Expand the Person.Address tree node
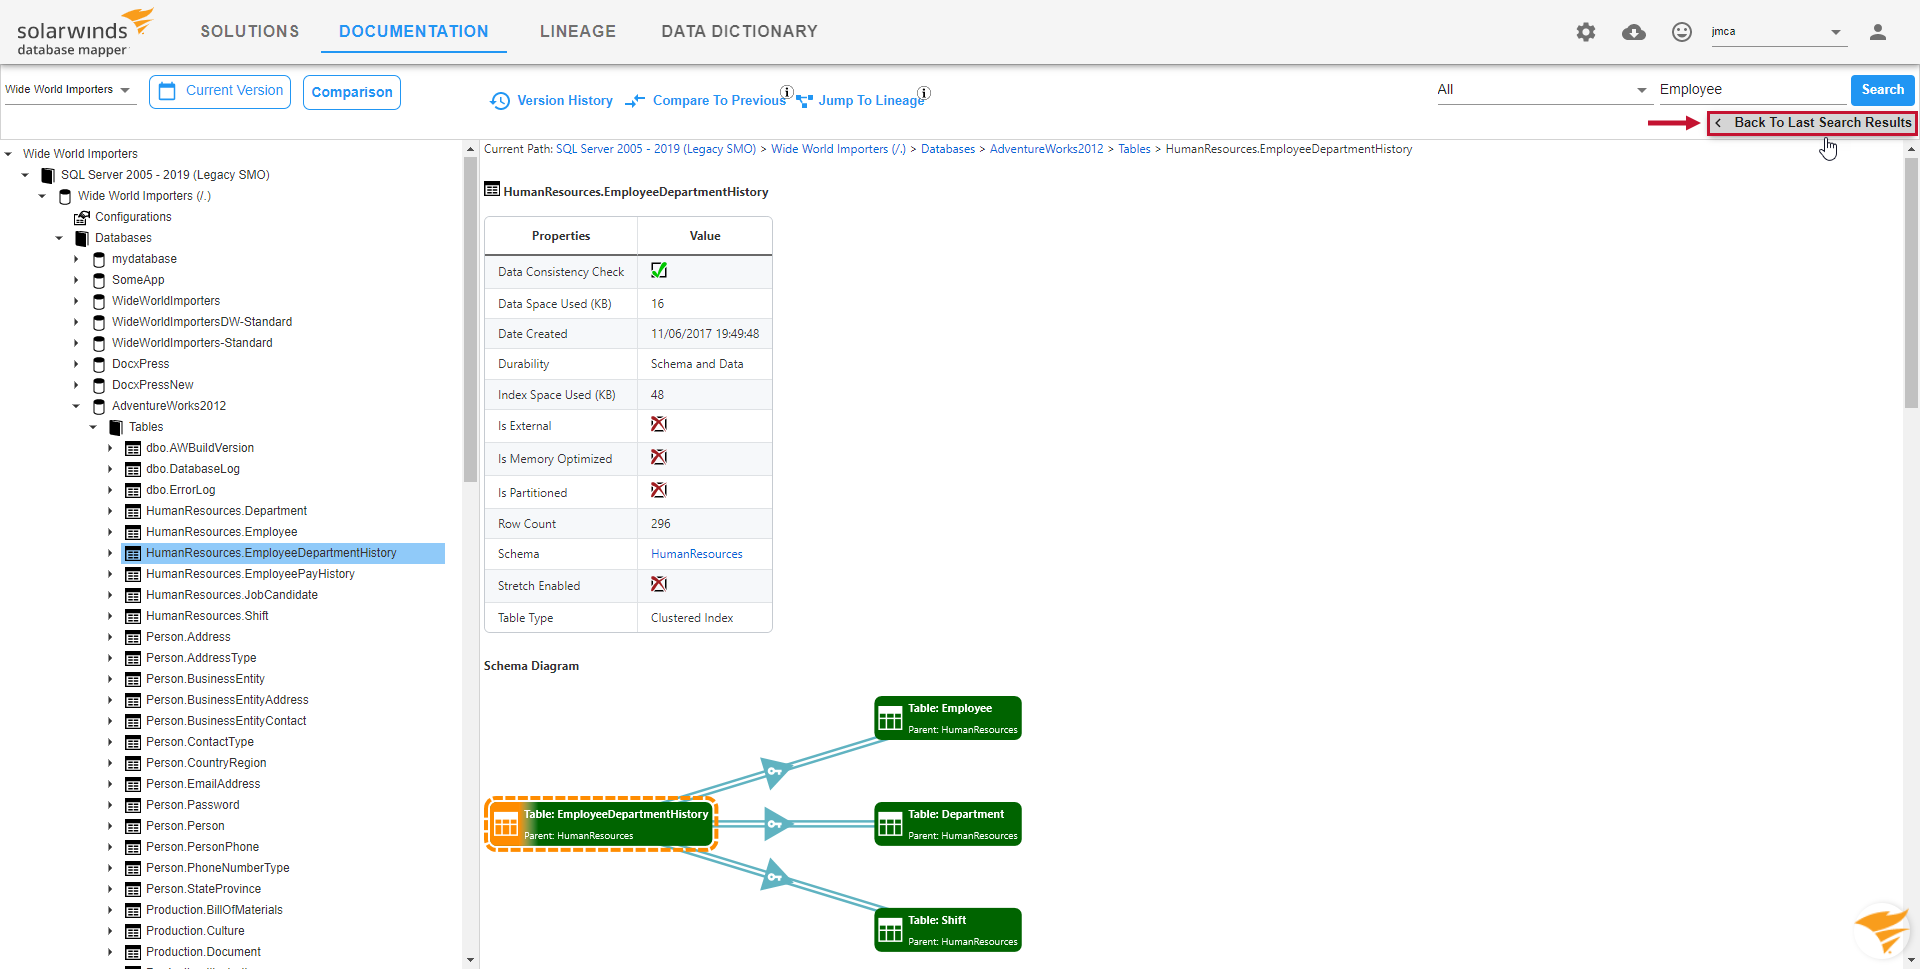 [x=110, y=637]
